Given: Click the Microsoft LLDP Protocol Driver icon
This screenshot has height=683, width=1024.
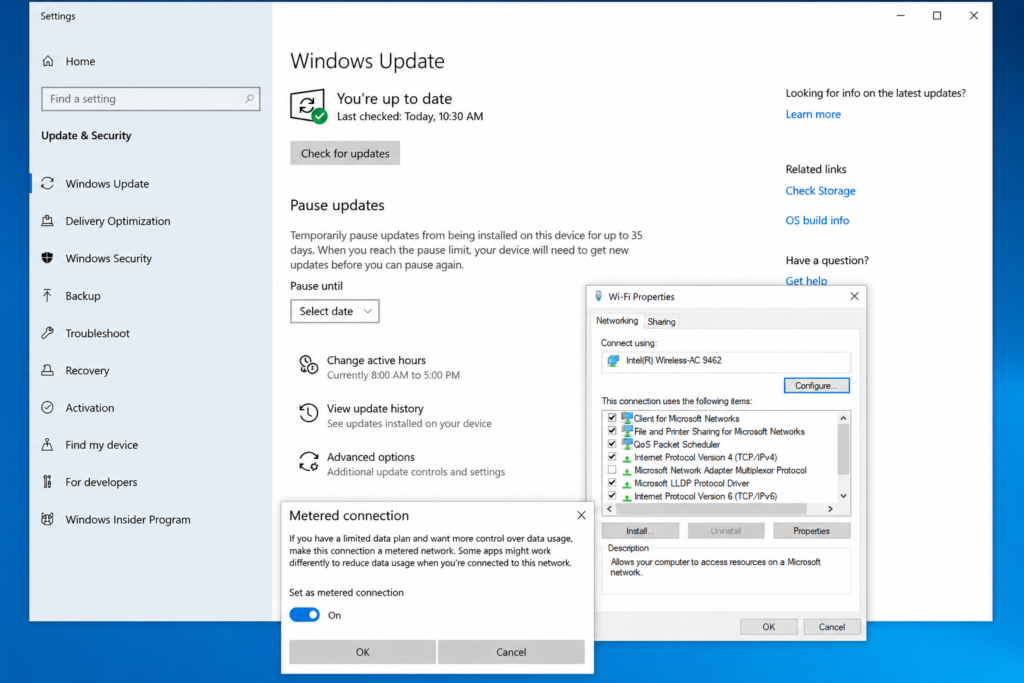Looking at the screenshot, I should click(626, 484).
